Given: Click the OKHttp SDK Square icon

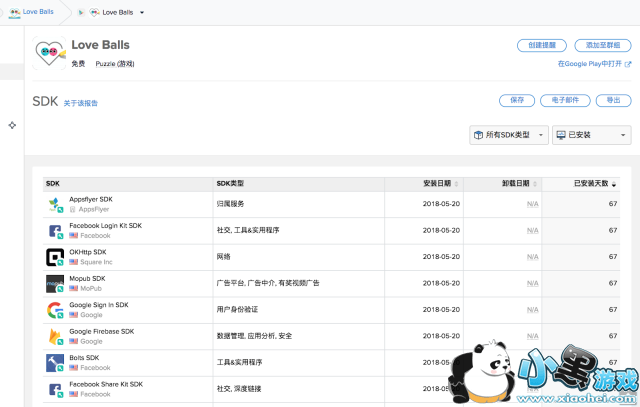Looking at the screenshot, I should [55, 258].
